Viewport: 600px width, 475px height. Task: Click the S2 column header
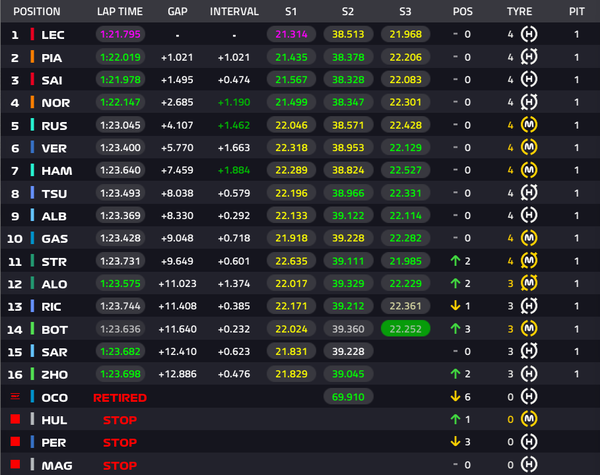[x=348, y=11]
